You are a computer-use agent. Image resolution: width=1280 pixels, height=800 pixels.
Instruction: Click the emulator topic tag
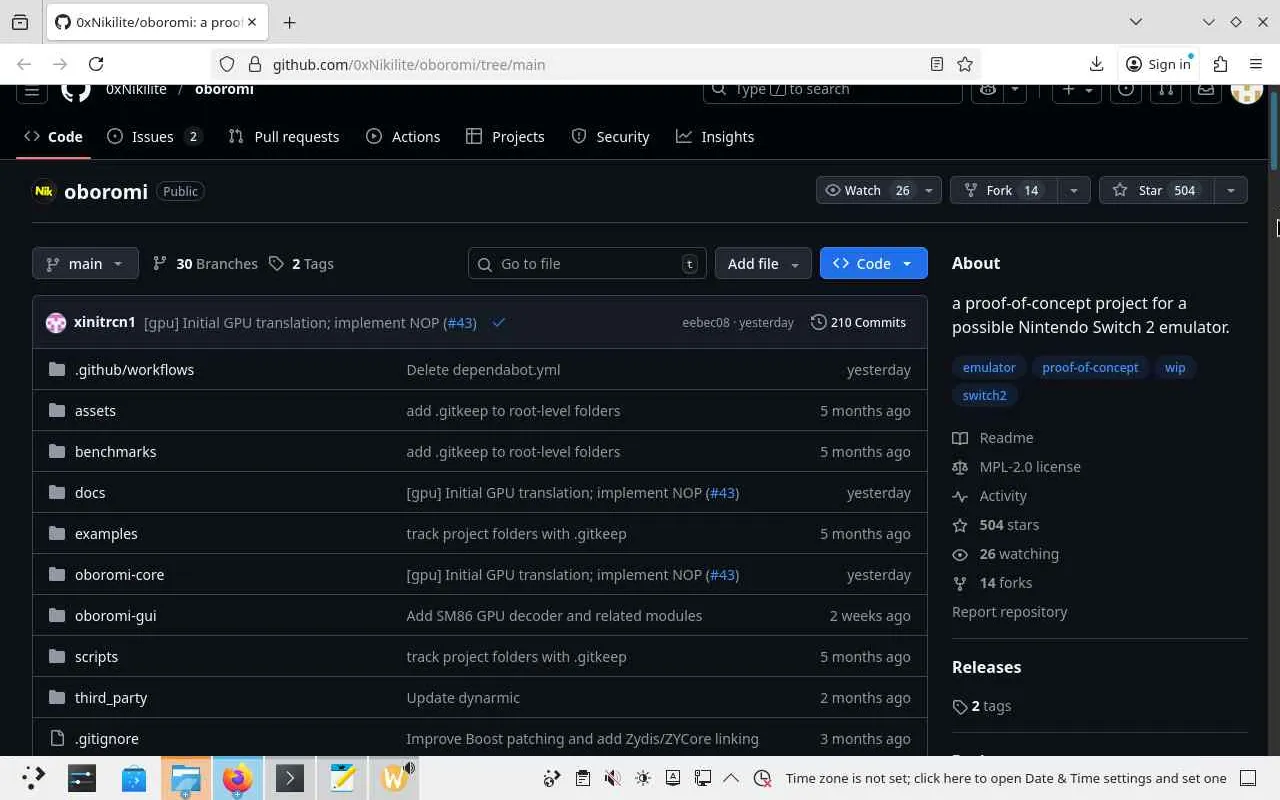(989, 367)
